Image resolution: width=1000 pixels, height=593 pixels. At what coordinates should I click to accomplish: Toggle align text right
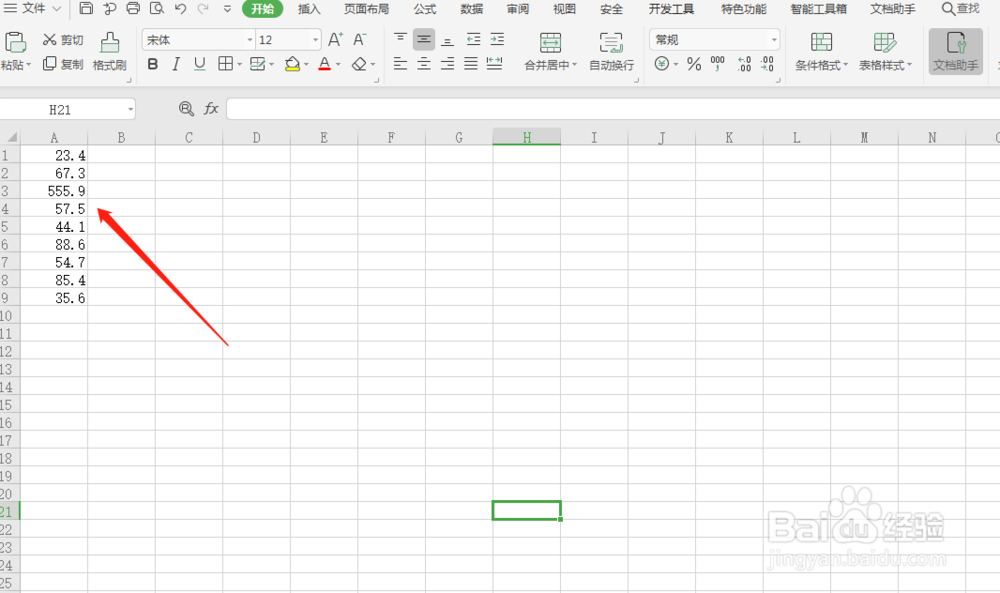[448, 63]
